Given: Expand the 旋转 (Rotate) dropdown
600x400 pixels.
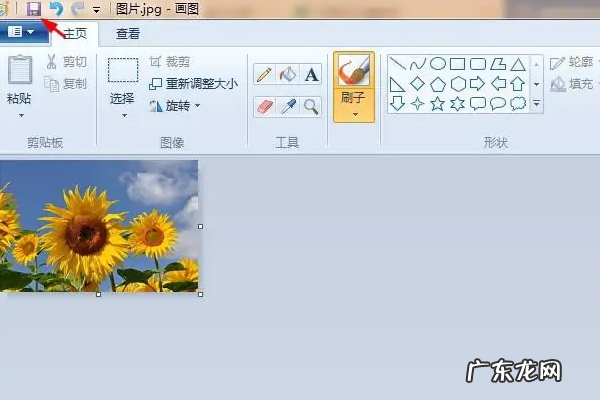Looking at the screenshot, I should click(198, 105).
